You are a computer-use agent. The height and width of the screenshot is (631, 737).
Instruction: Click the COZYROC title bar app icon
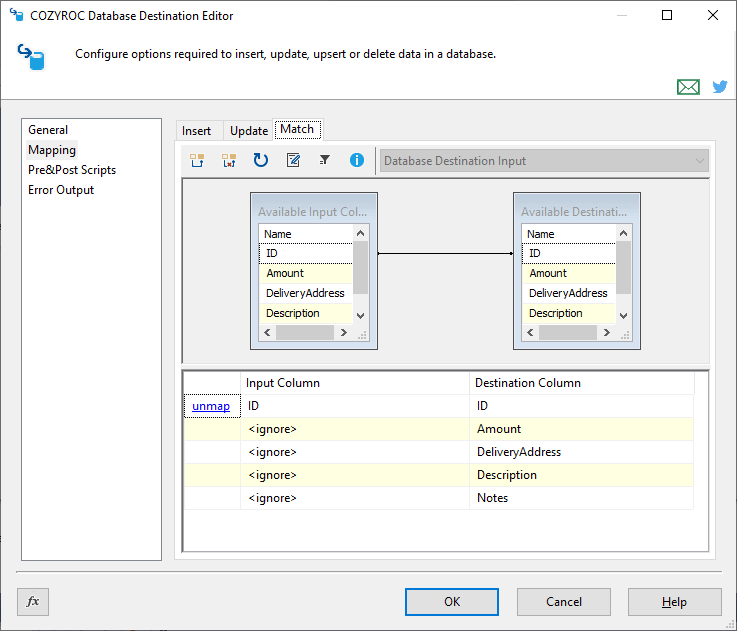[x=16, y=15]
